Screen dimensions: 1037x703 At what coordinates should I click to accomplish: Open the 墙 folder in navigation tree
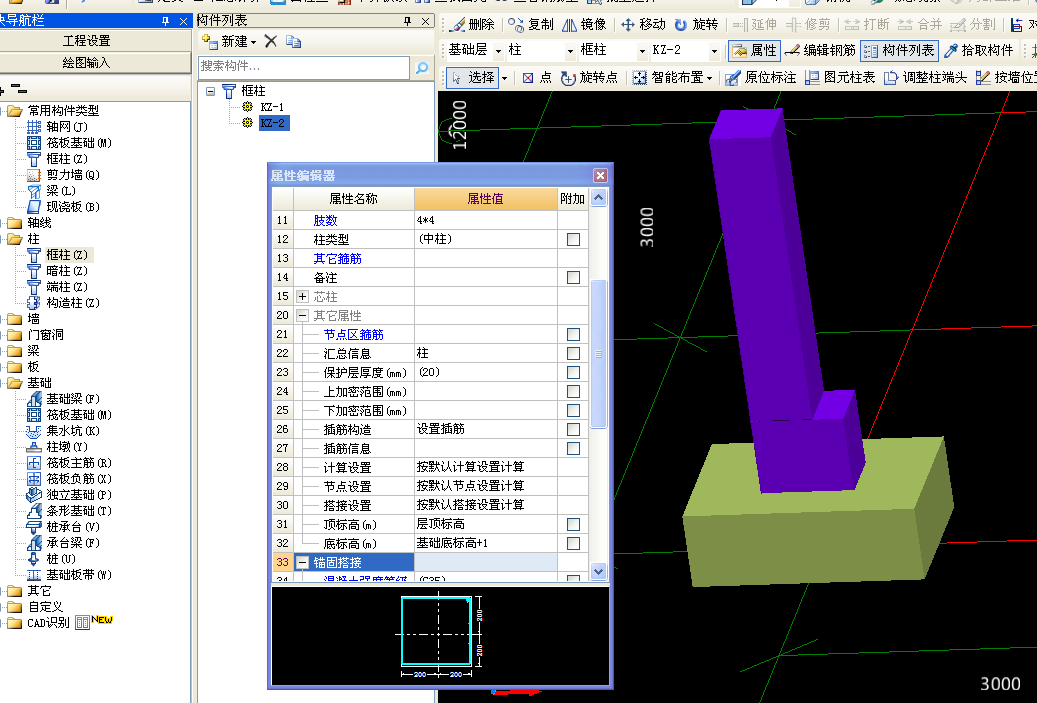tap(25, 319)
